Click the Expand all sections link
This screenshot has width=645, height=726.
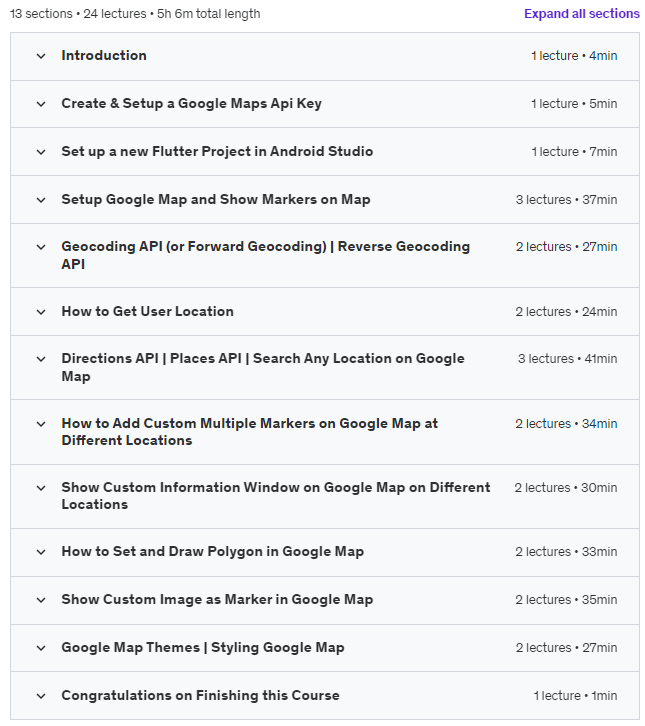[582, 13]
